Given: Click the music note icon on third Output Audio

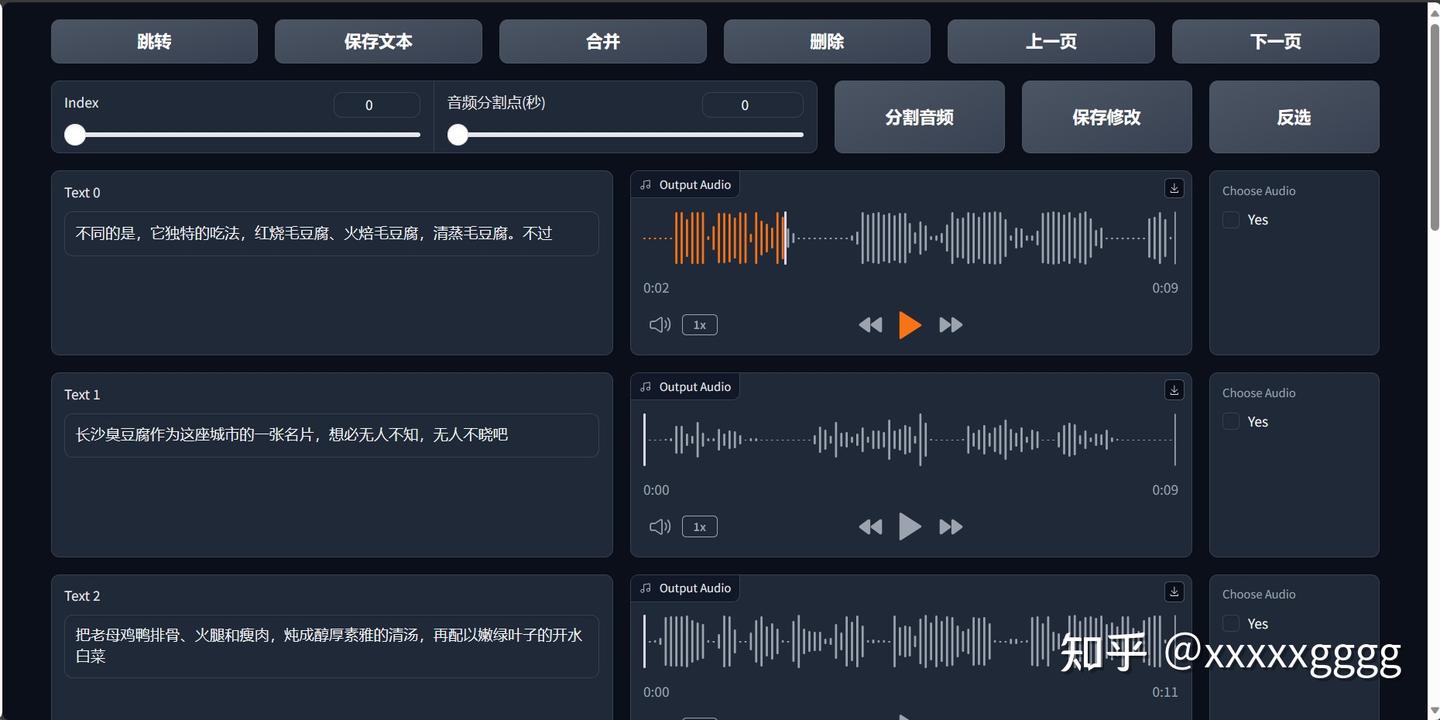Looking at the screenshot, I should pyautogui.click(x=644, y=588).
